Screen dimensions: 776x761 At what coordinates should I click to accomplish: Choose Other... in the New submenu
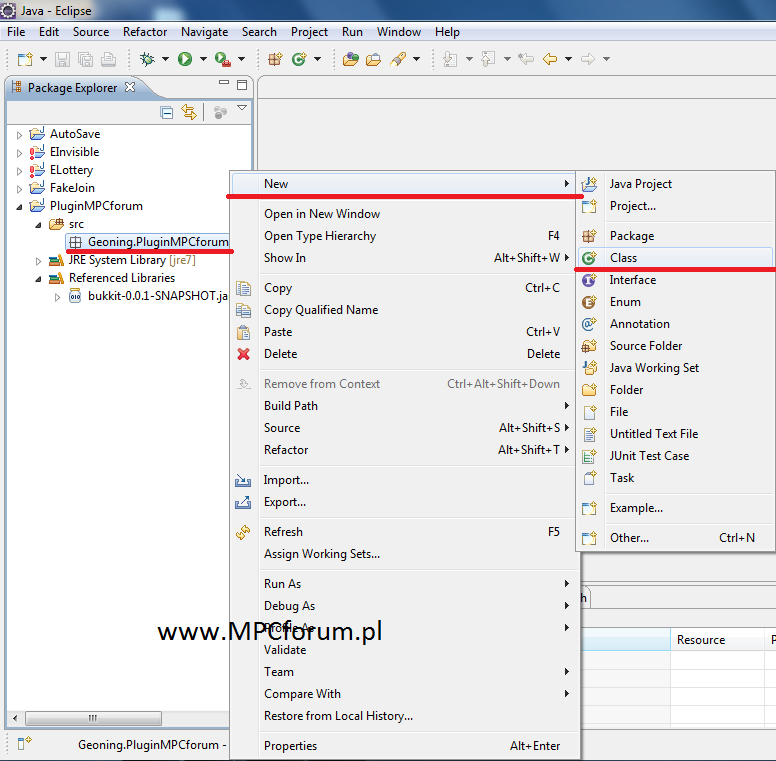tap(675, 538)
